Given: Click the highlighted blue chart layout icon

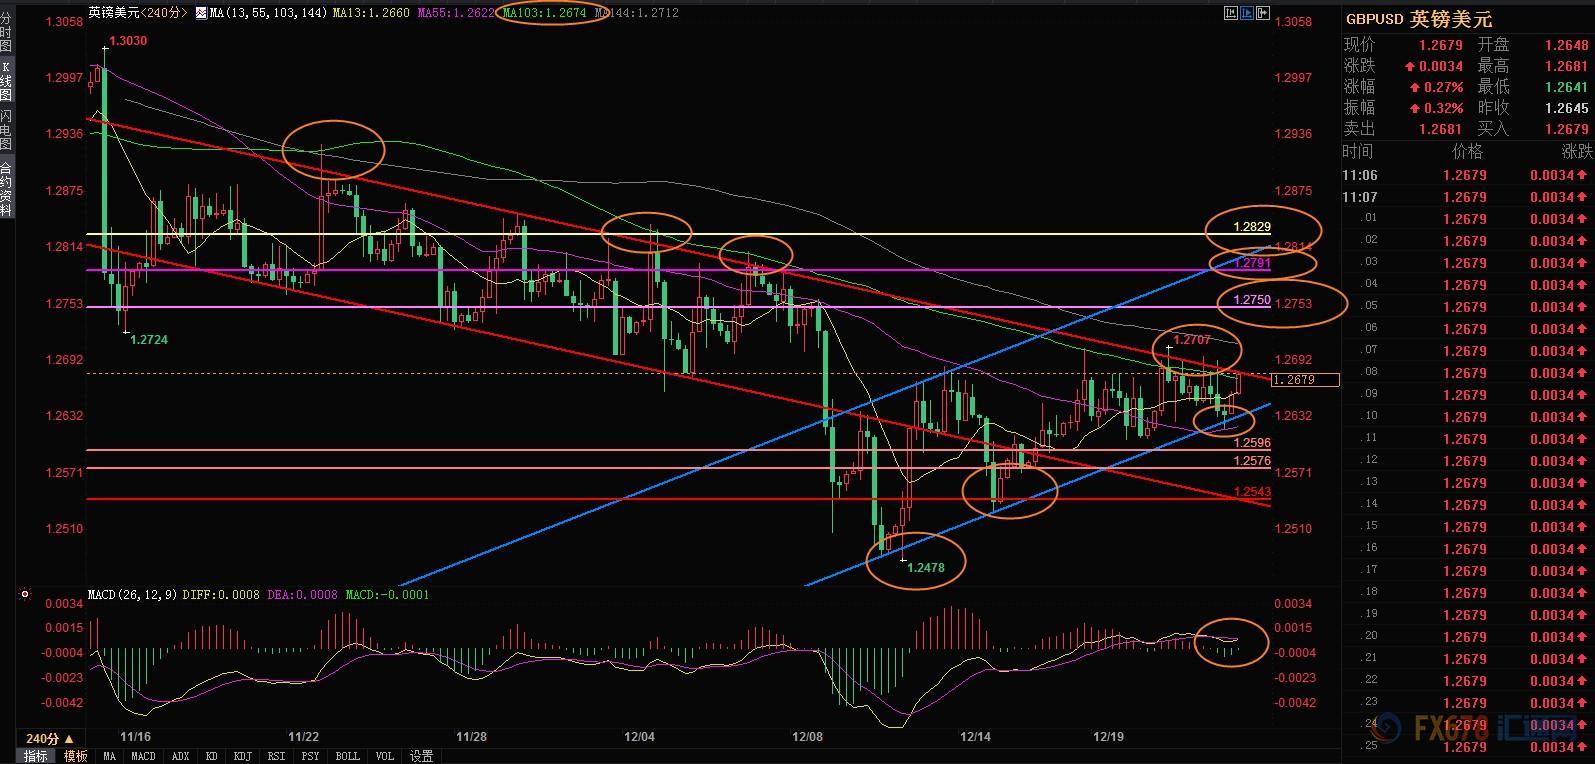Looking at the screenshot, I should pyautogui.click(x=1247, y=13).
